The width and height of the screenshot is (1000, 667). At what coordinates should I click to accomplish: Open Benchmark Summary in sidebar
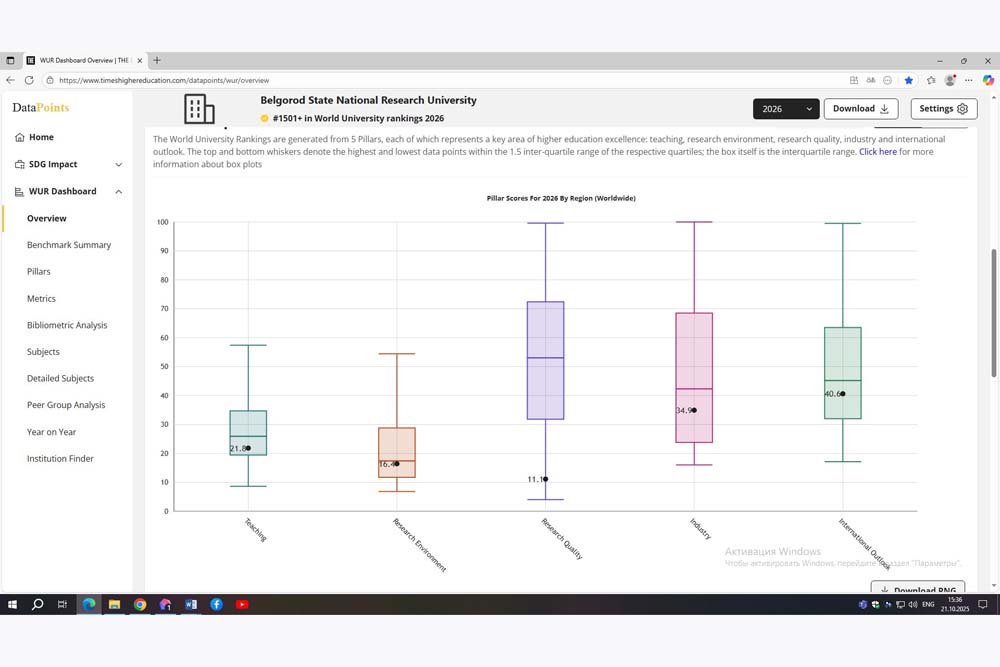click(69, 245)
